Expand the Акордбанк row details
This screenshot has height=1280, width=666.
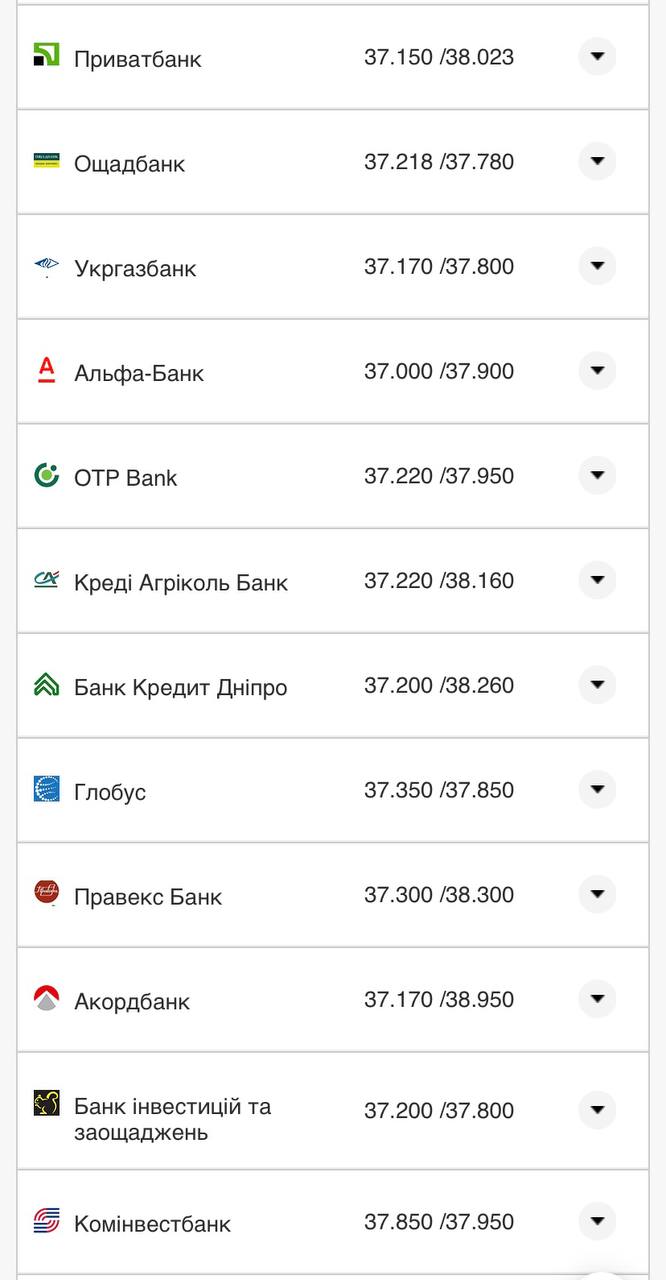point(597,999)
